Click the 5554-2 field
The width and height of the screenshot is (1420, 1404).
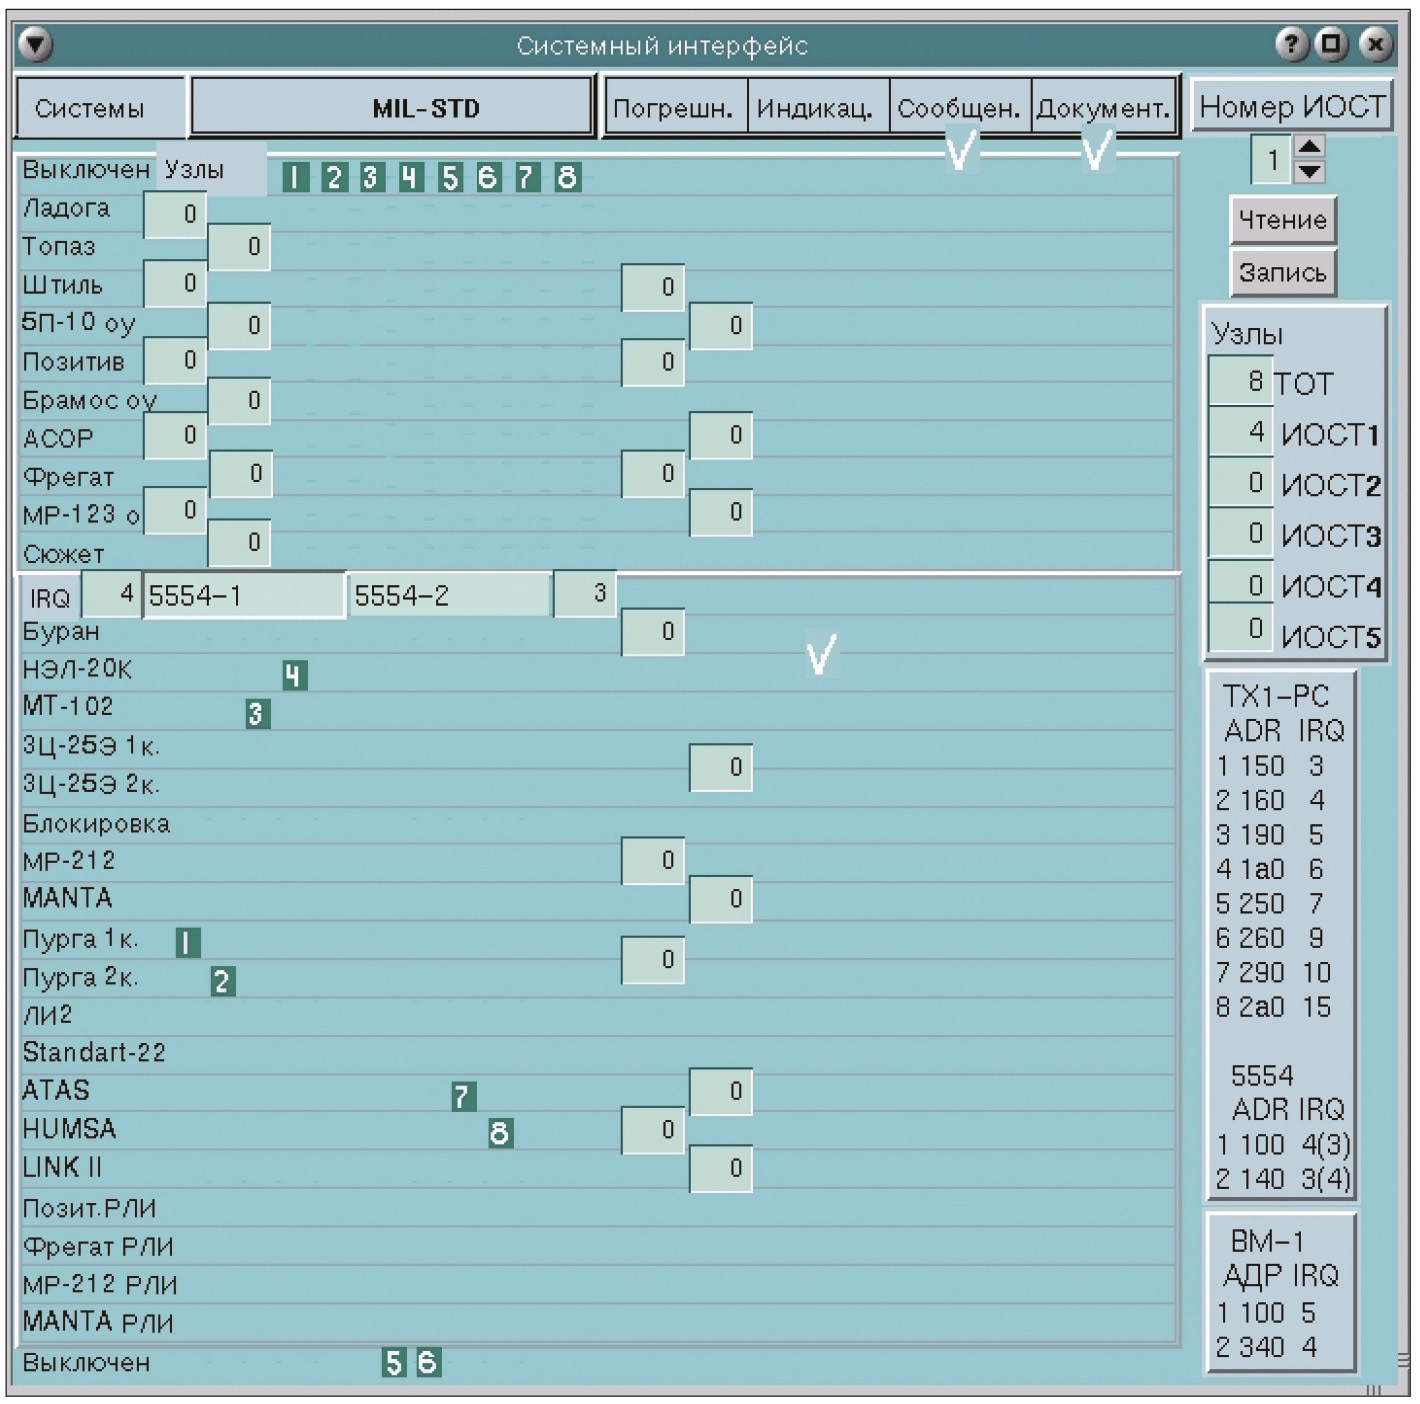click(450, 596)
